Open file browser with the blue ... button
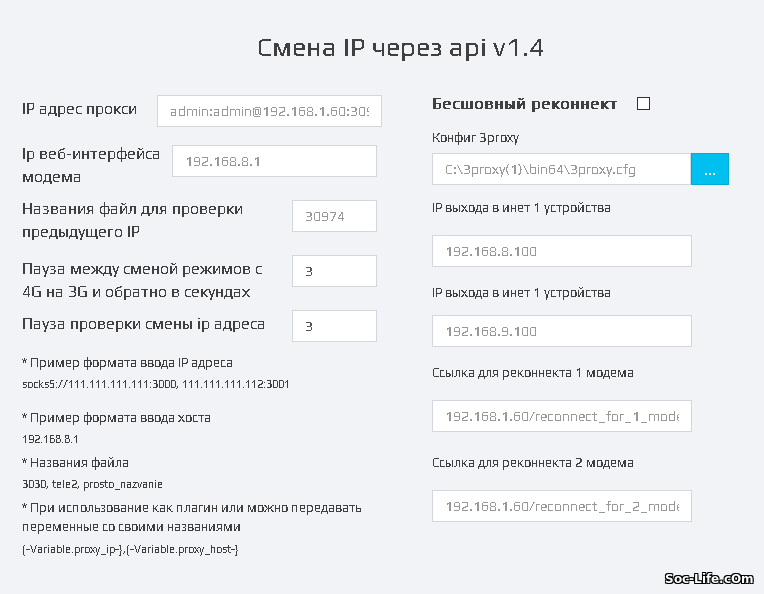764x594 pixels. click(x=710, y=169)
